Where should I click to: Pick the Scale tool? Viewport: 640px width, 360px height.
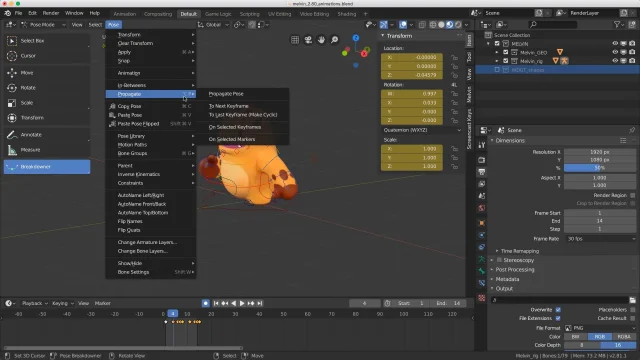tap(47, 103)
